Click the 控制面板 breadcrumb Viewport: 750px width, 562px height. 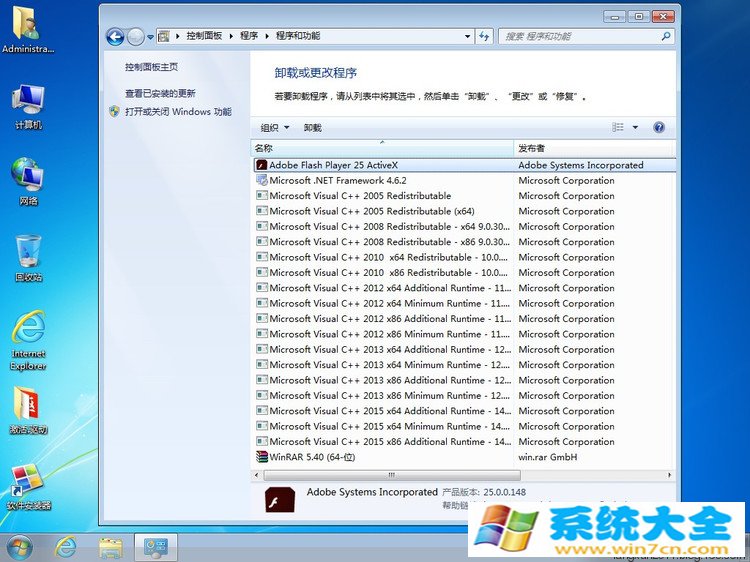pos(204,36)
